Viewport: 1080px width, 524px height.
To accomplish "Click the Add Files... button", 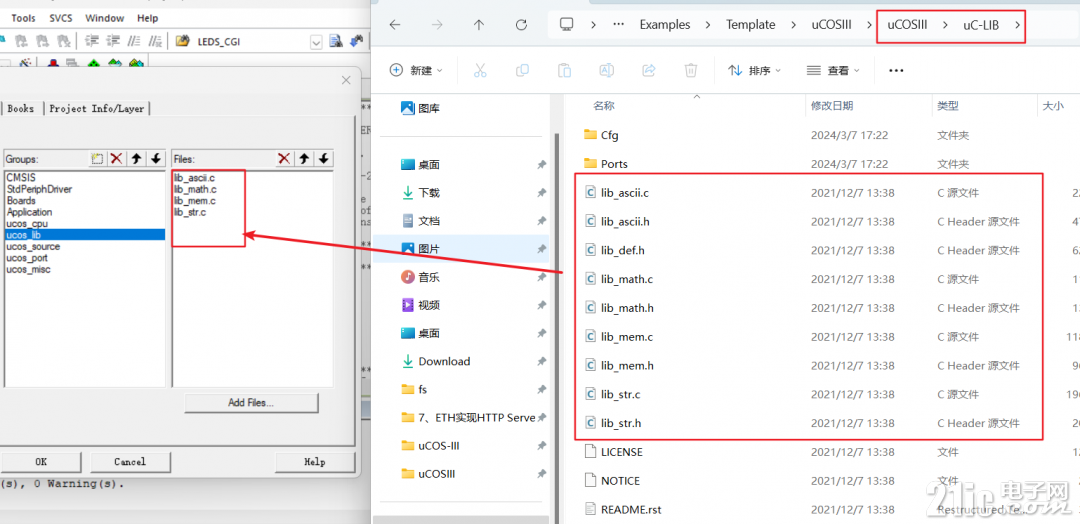I will (x=251, y=403).
